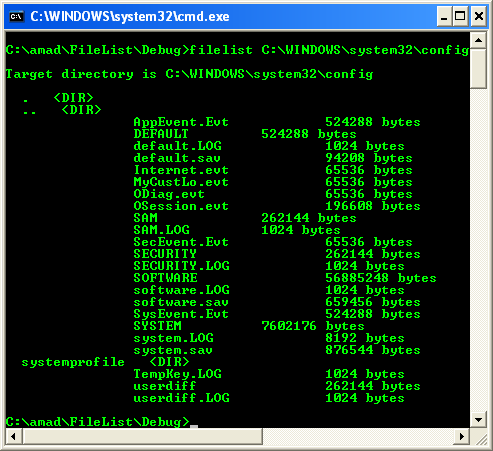Click the default.LOG file name

pos(177,146)
